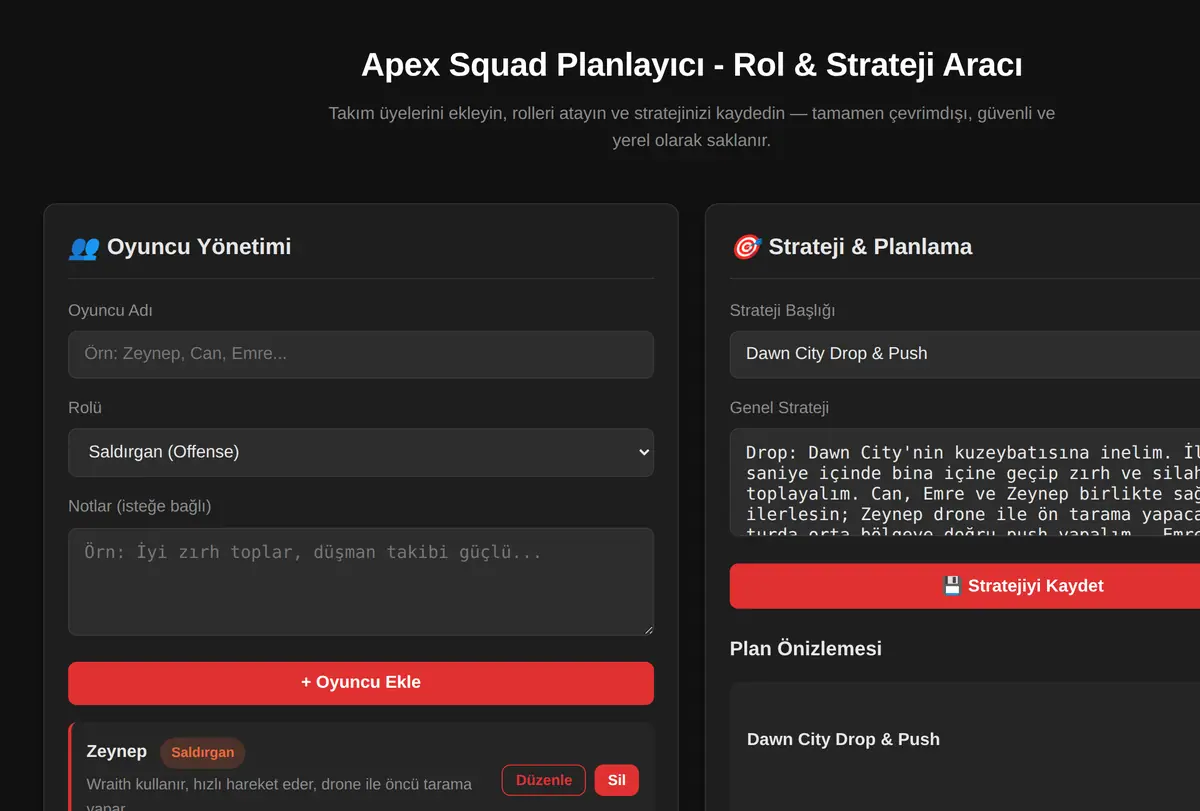Click the Oyuncu Adı input field
This screenshot has height=811, width=1200.
coord(361,354)
